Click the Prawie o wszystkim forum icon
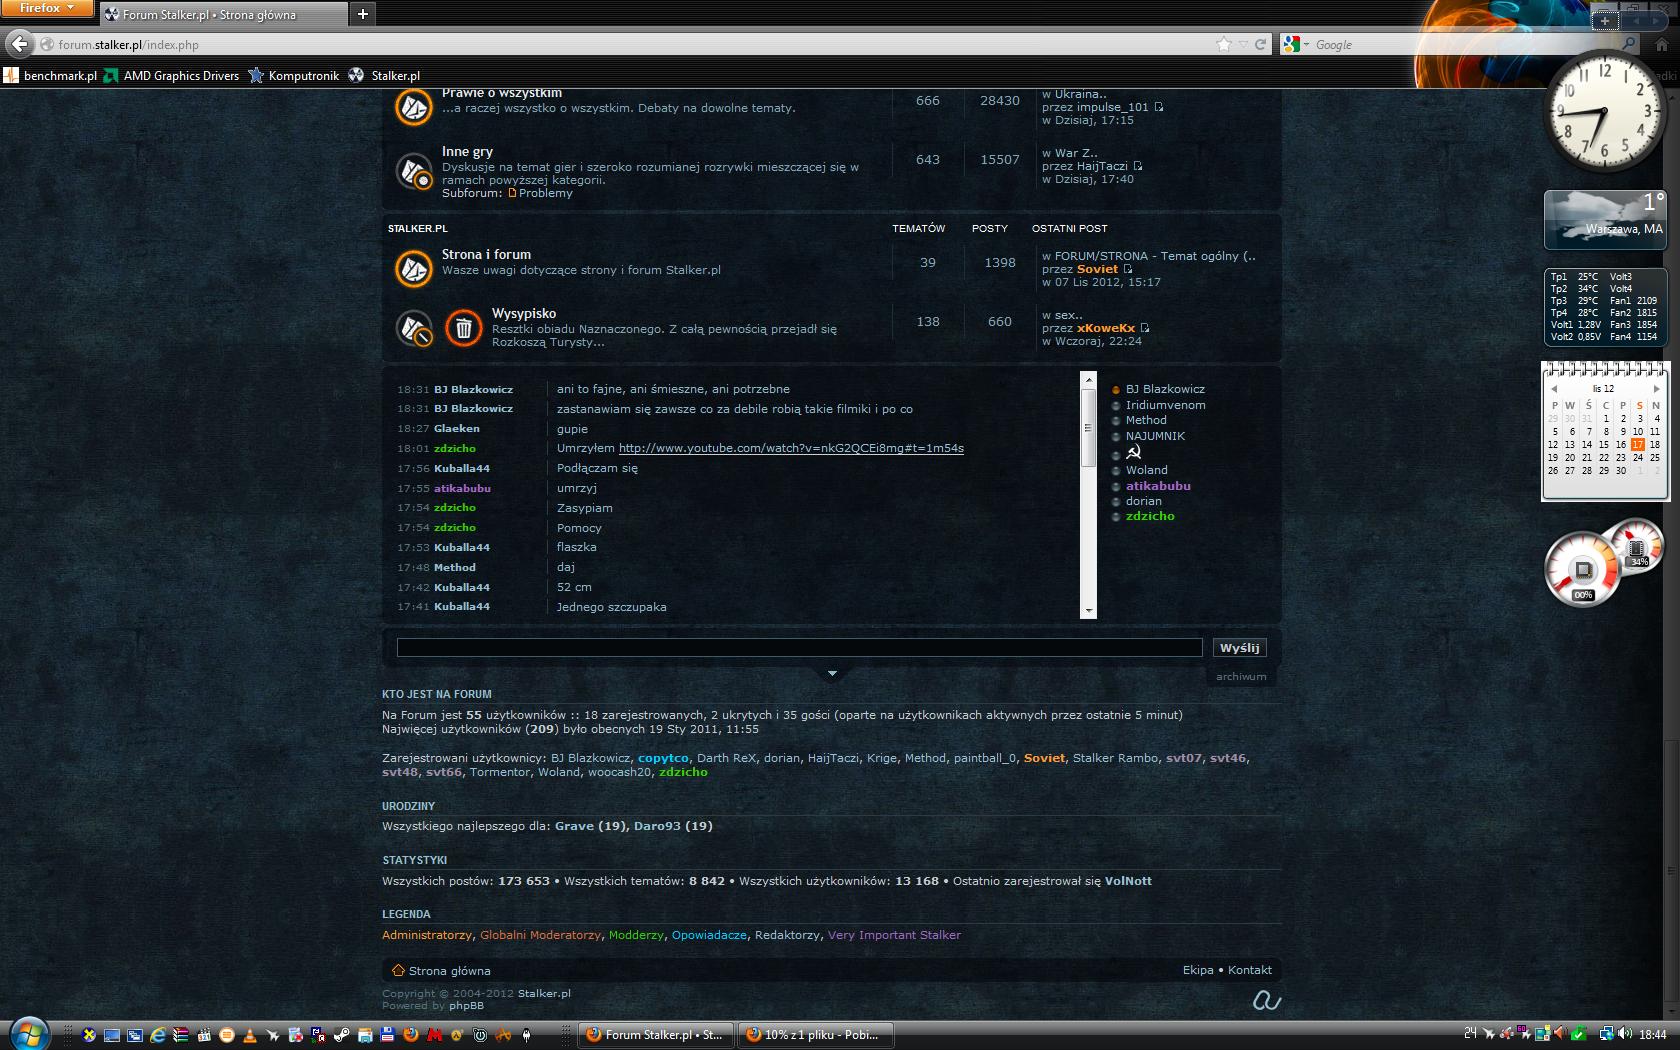Screen dimensions: 1680x1050 click(x=413, y=107)
